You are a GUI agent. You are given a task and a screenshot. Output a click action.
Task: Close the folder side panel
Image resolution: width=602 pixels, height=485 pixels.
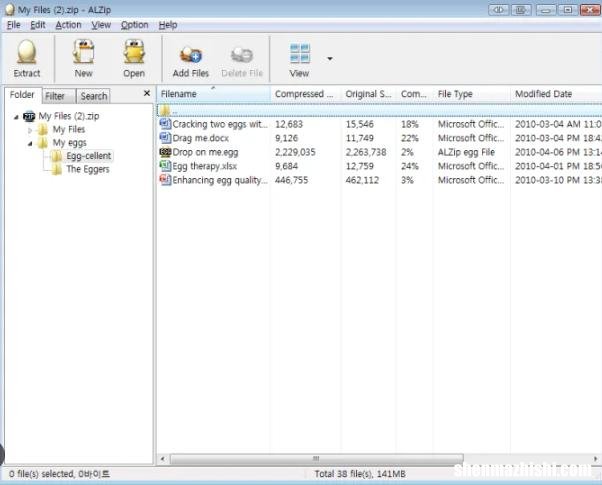[x=147, y=93]
